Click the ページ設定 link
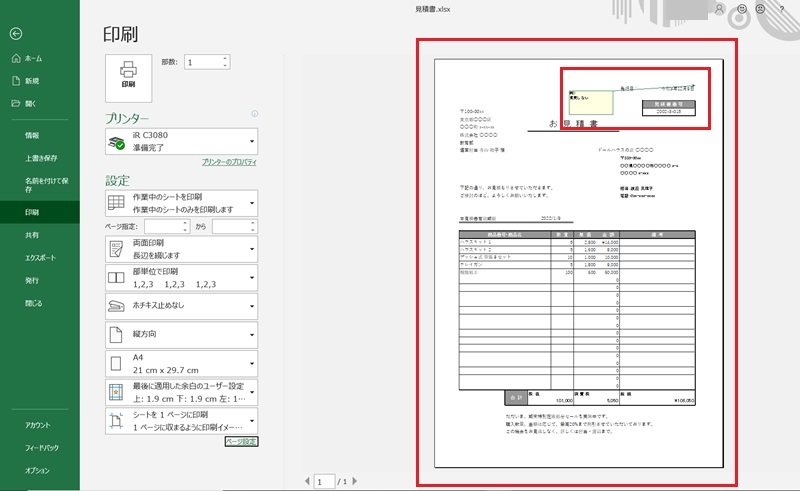Image resolution: width=800 pixels, height=491 pixels. (241, 441)
